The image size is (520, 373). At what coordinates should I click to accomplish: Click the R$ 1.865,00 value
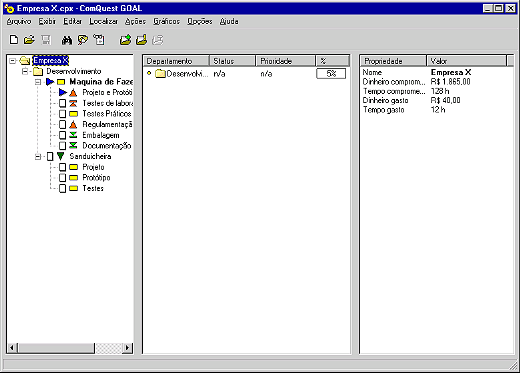(450, 82)
